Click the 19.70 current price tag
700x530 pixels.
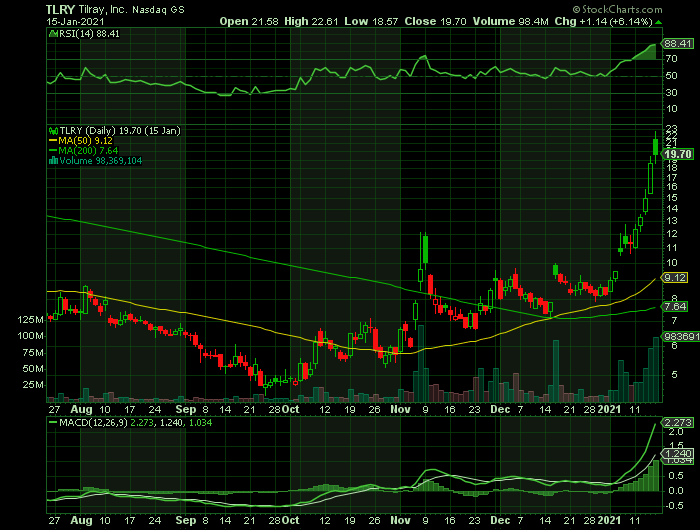click(x=679, y=154)
